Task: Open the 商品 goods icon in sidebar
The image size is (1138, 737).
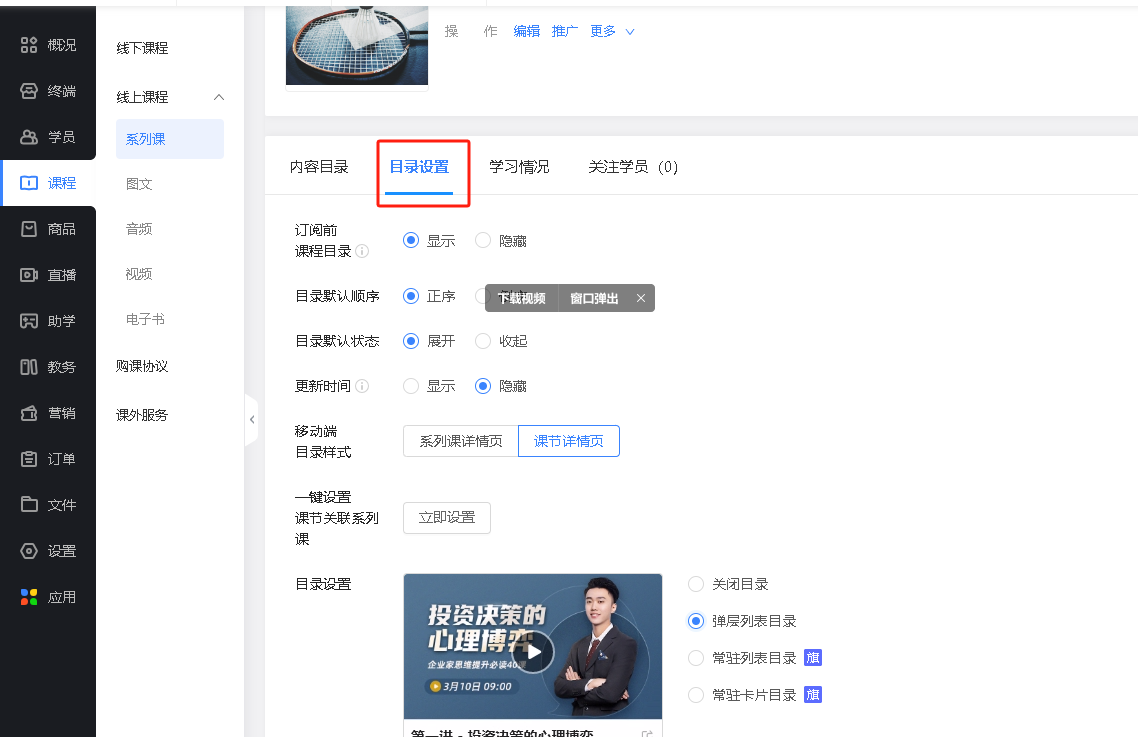Action: coord(28,229)
